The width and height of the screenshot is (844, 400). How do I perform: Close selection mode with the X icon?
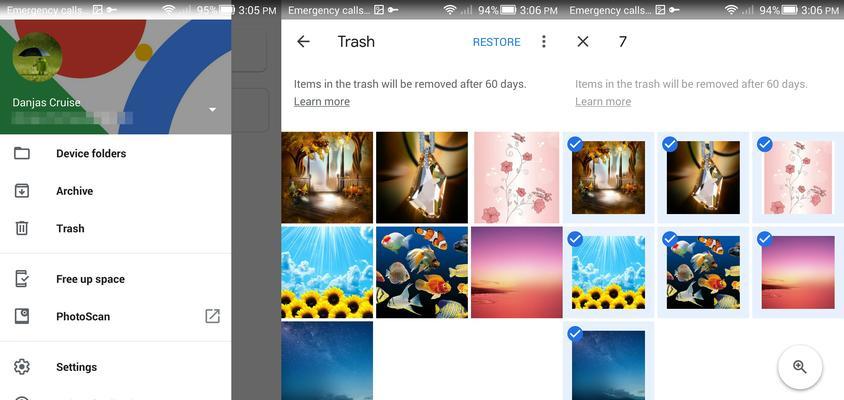click(x=583, y=41)
